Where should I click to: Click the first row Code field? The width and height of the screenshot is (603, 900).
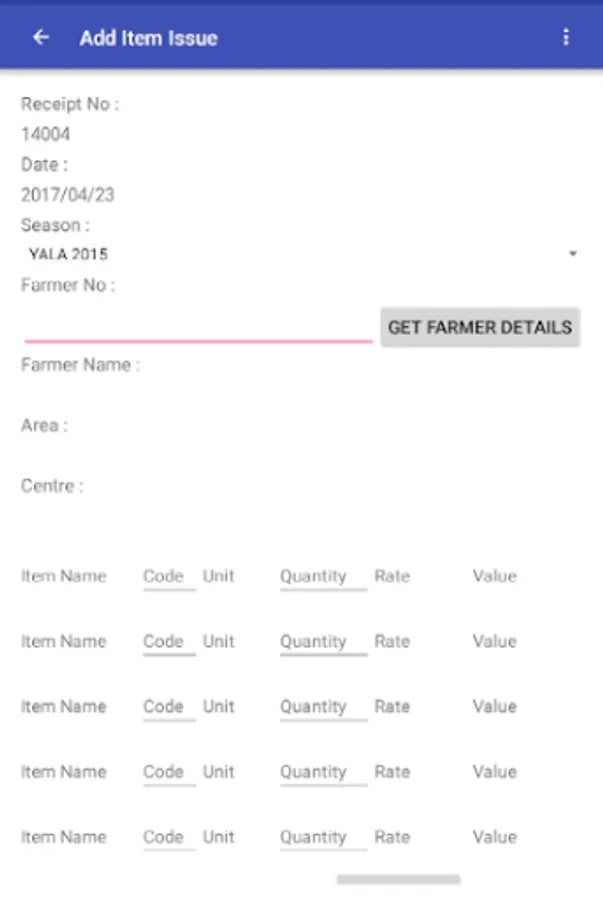point(168,577)
